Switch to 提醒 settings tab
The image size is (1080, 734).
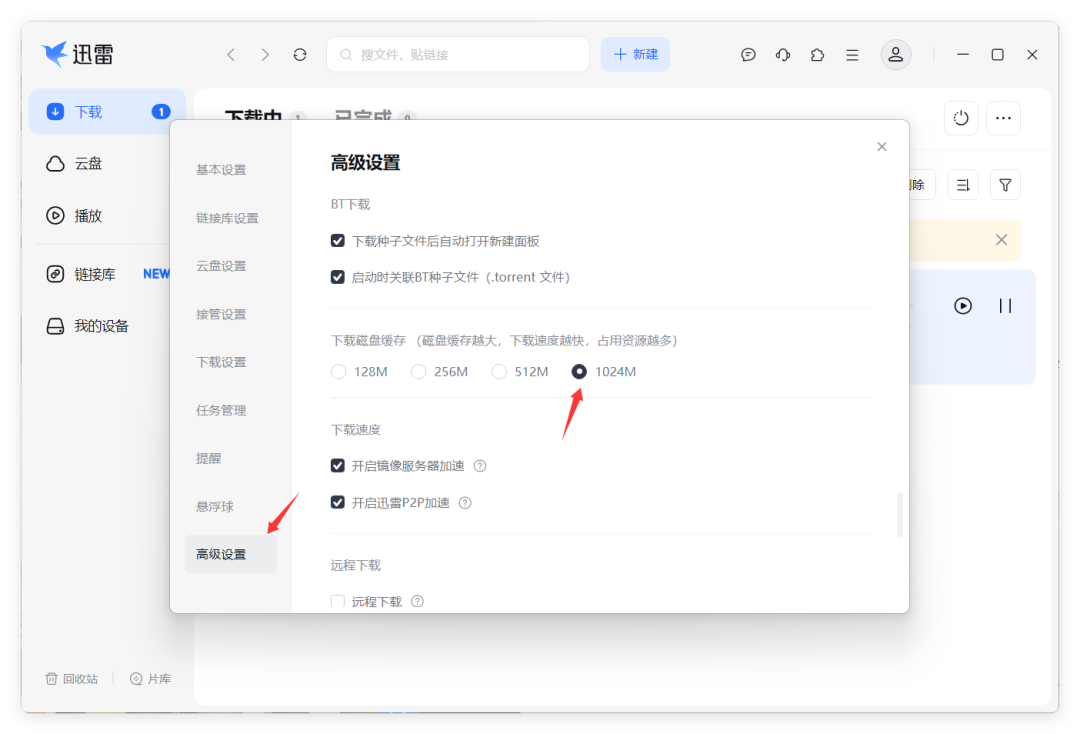point(209,459)
